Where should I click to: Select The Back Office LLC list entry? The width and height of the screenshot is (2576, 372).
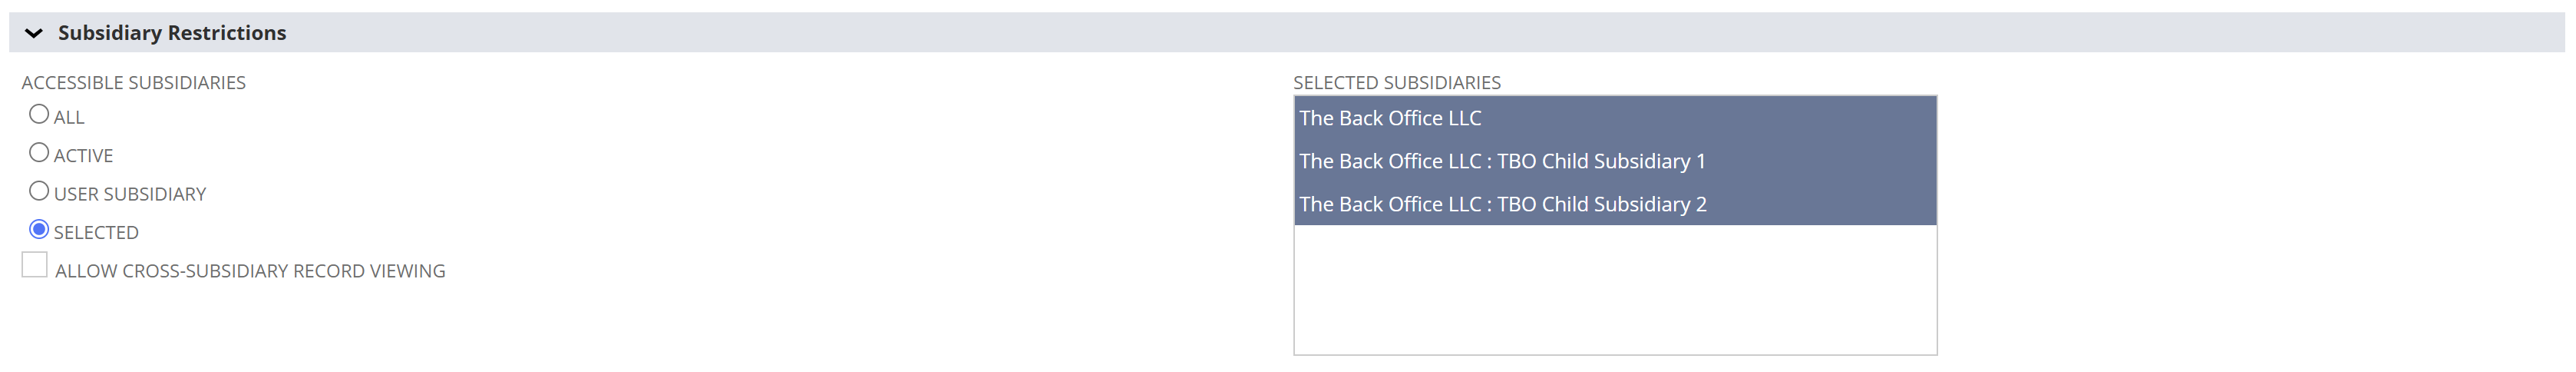click(x=1390, y=118)
